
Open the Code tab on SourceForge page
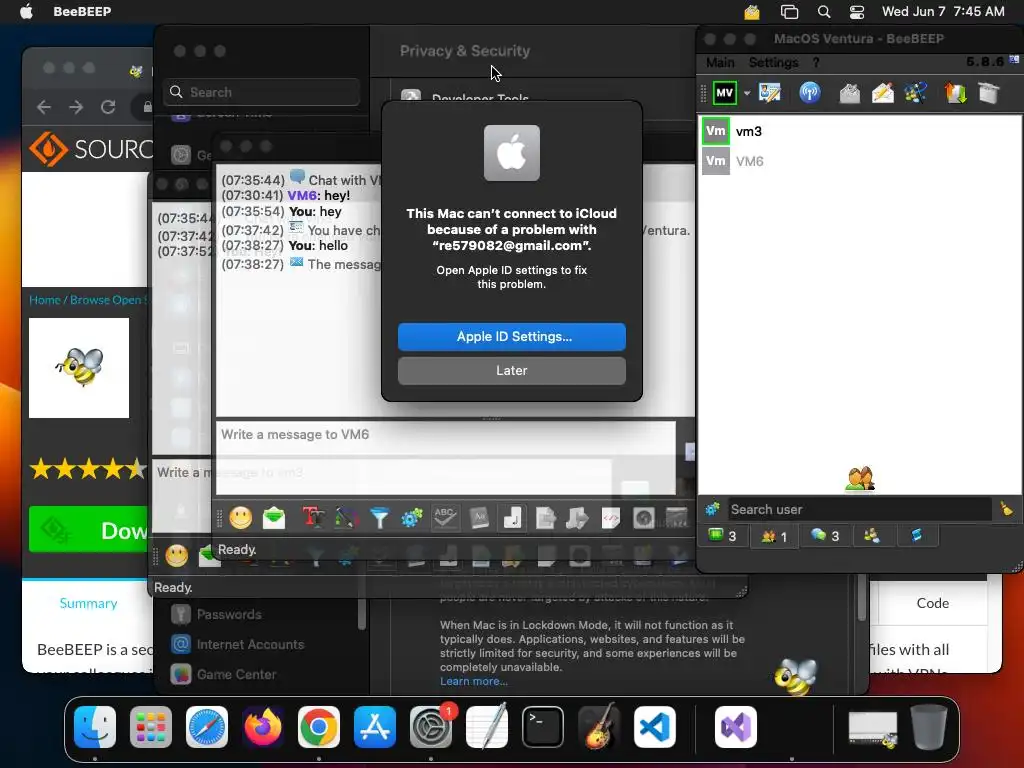[x=933, y=603]
